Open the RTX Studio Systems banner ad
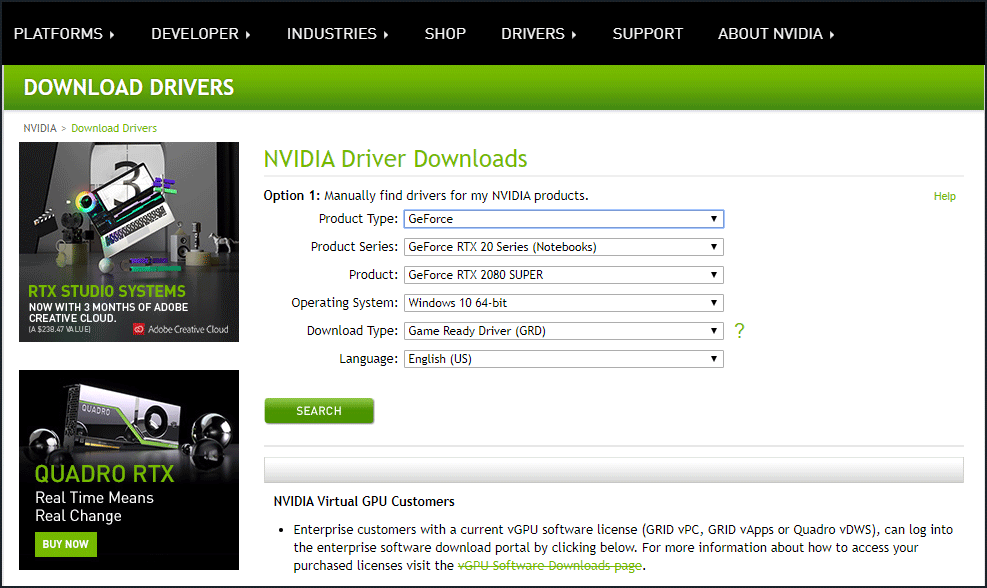Viewport: 987px width, 588px height. tap(129, 242)
